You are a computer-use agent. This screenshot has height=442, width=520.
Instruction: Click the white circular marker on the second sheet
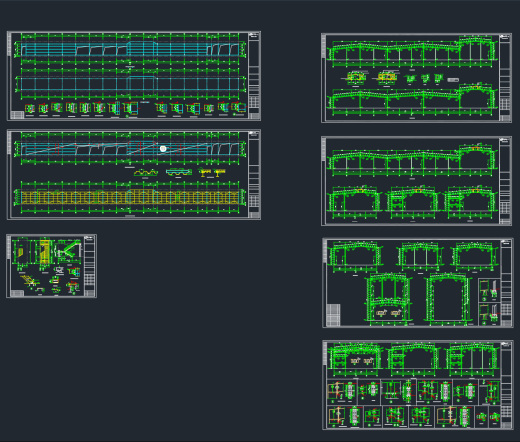pyautogui.click(x=163, y=149)
